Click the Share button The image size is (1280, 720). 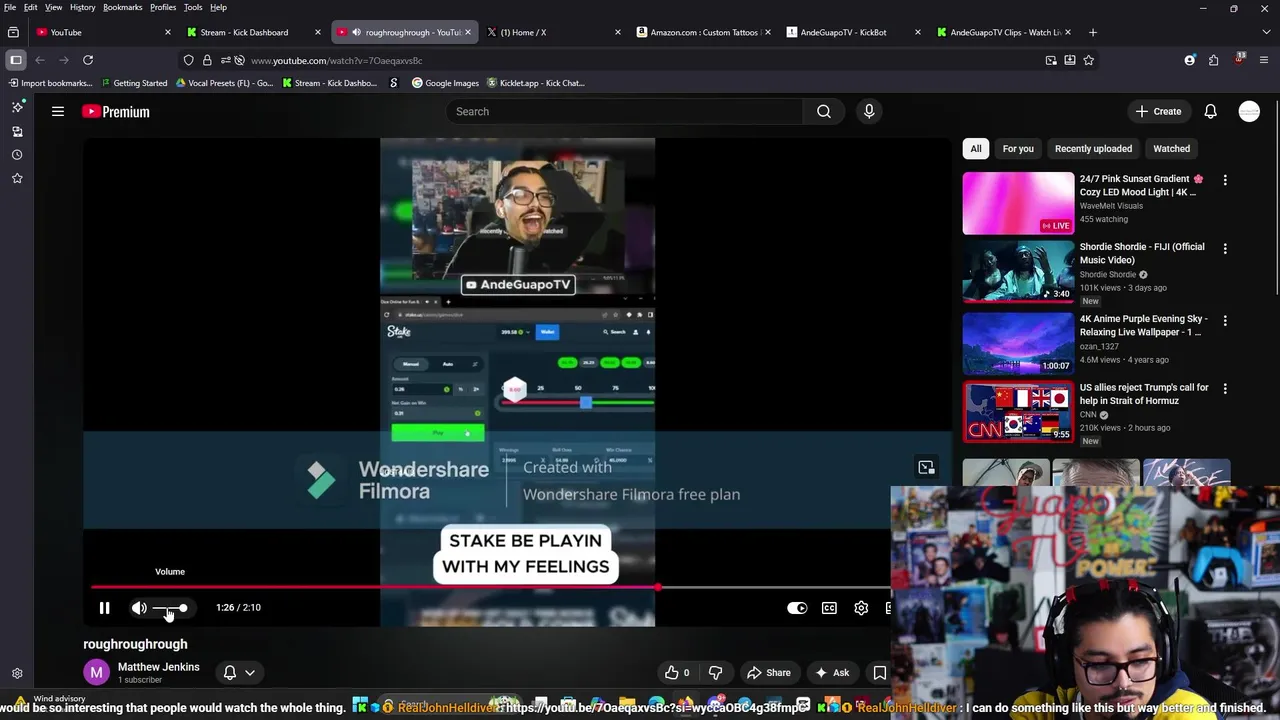click(769, 673)
